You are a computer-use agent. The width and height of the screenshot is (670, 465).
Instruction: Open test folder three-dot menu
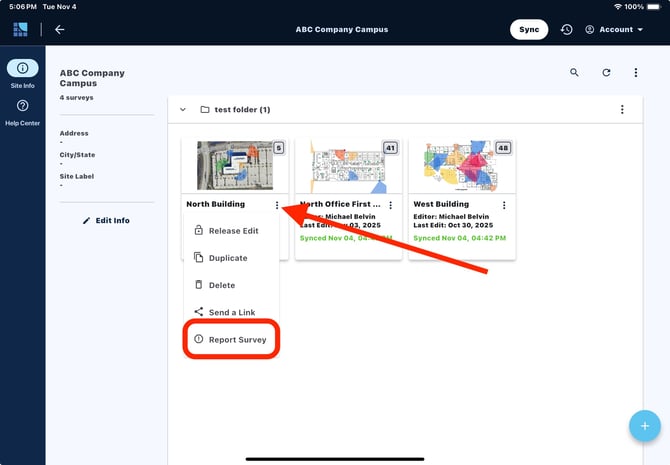click(x=622, y=109)
